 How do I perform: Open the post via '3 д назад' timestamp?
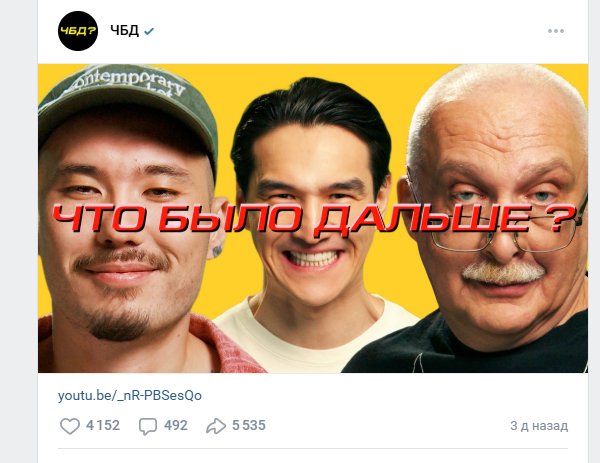(539, 426)
